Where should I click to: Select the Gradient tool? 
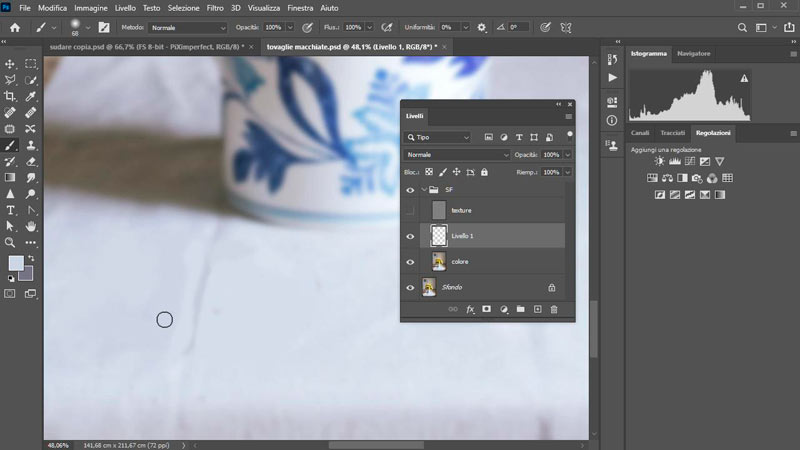point(10,178)
